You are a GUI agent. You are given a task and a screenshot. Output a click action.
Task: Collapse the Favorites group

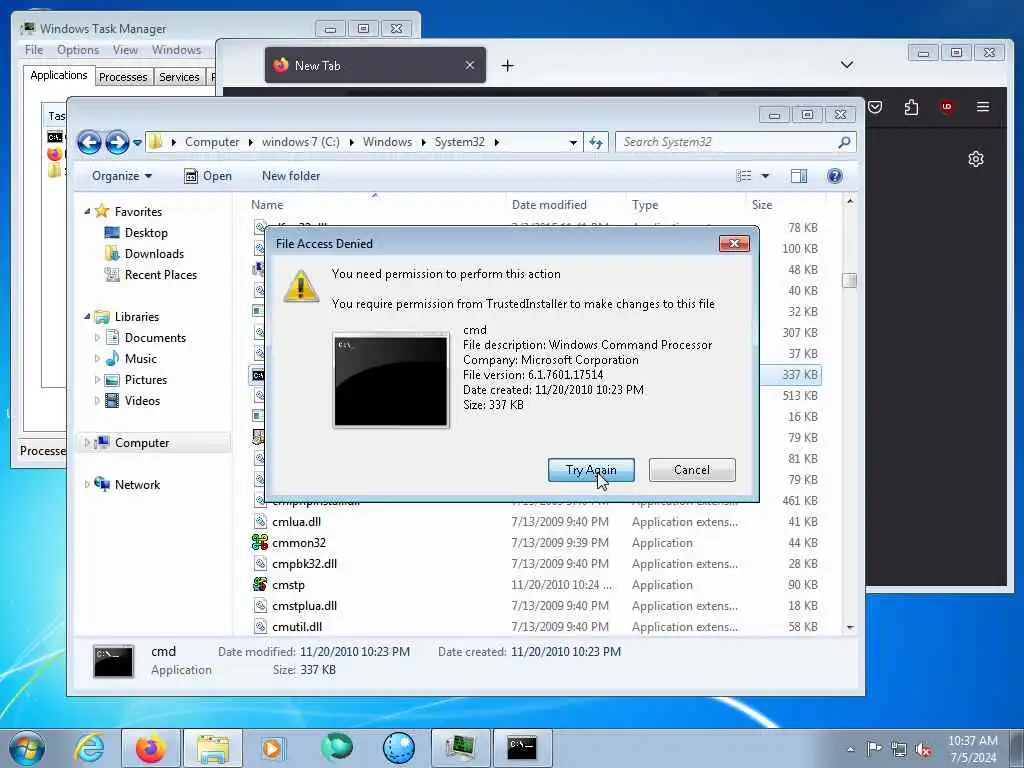(87, 212)
